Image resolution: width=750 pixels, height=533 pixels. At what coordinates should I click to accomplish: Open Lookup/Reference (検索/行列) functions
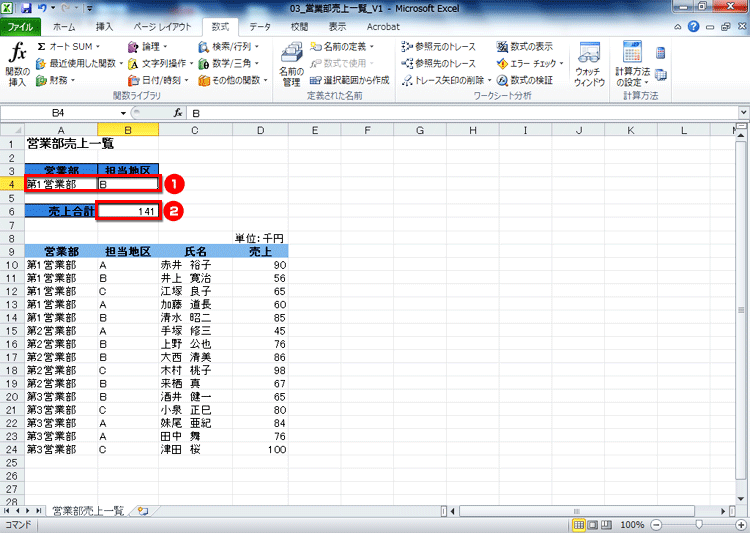(229, 46)
